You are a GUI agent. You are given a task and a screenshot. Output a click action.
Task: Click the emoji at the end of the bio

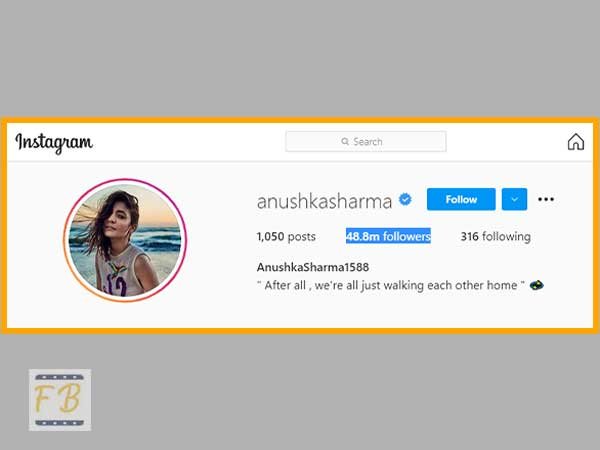pos(536,285)
